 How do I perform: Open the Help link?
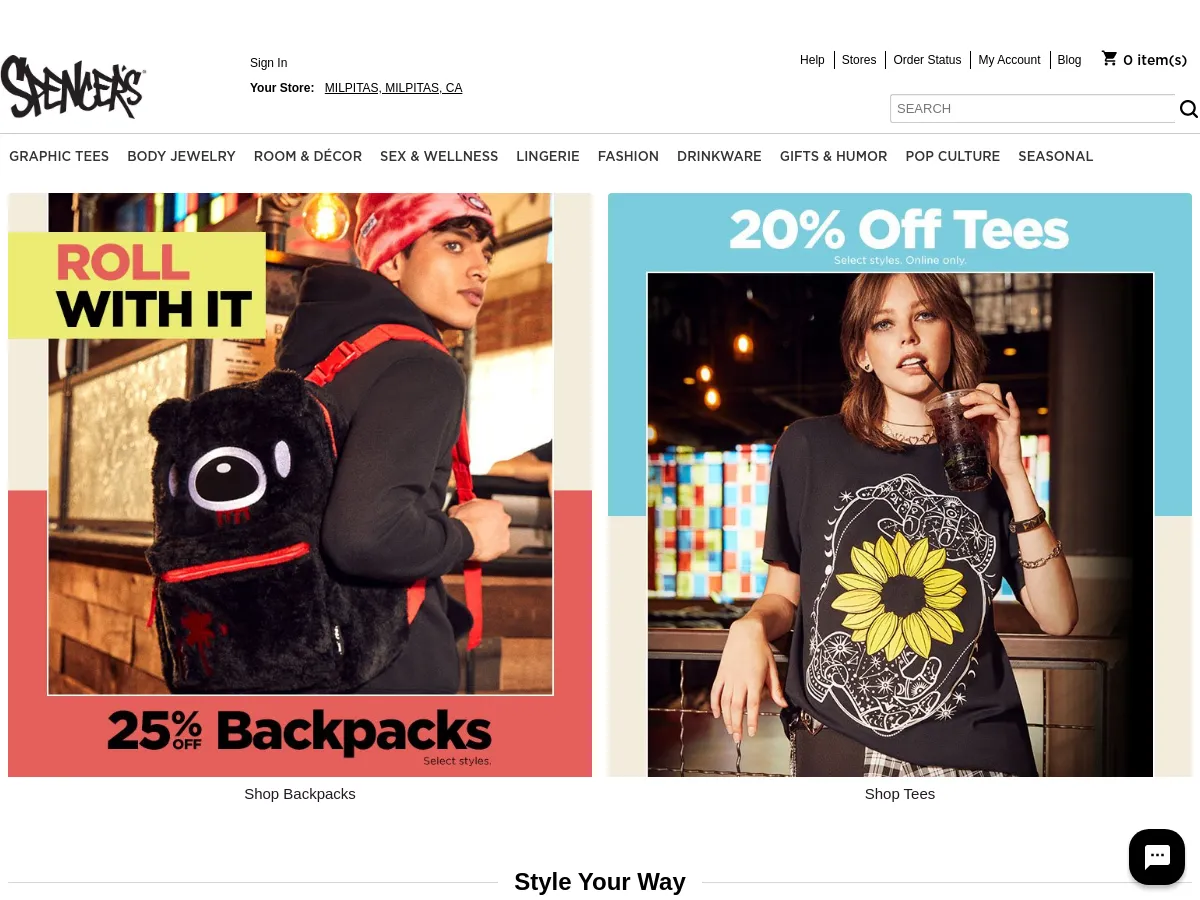click(812, 60)
